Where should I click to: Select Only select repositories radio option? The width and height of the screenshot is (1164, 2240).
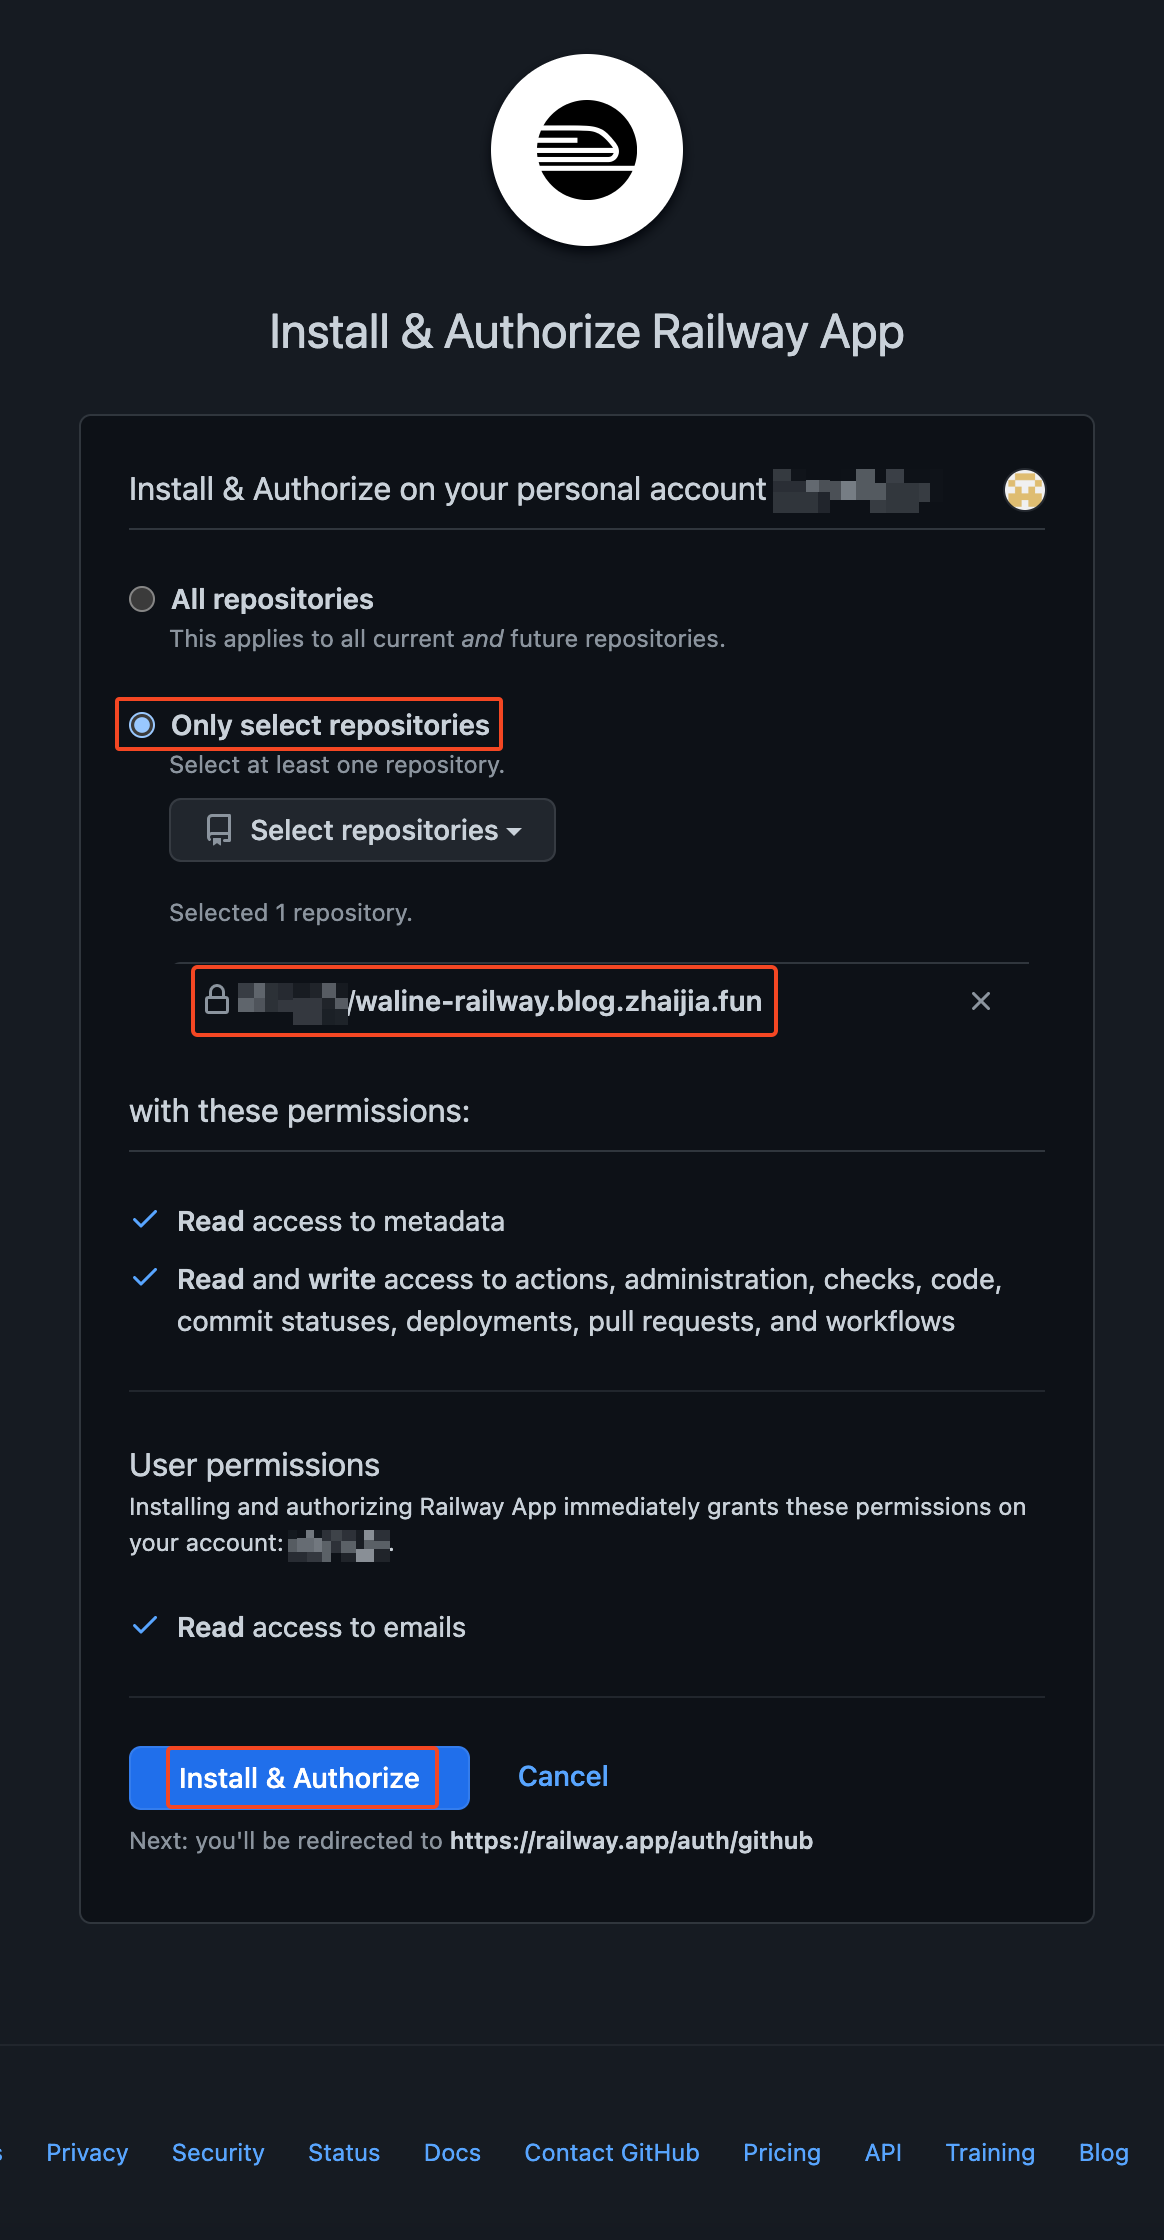pos(143,725)
